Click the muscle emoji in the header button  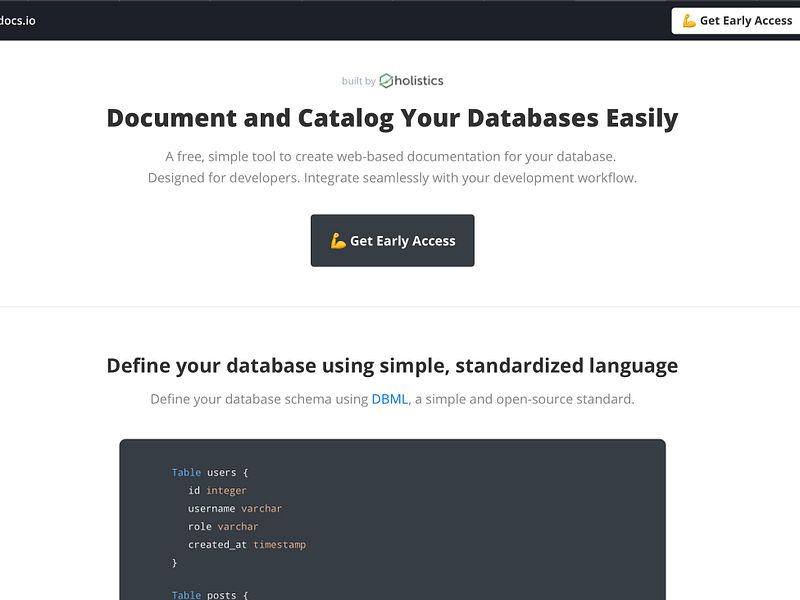[689, 21]
